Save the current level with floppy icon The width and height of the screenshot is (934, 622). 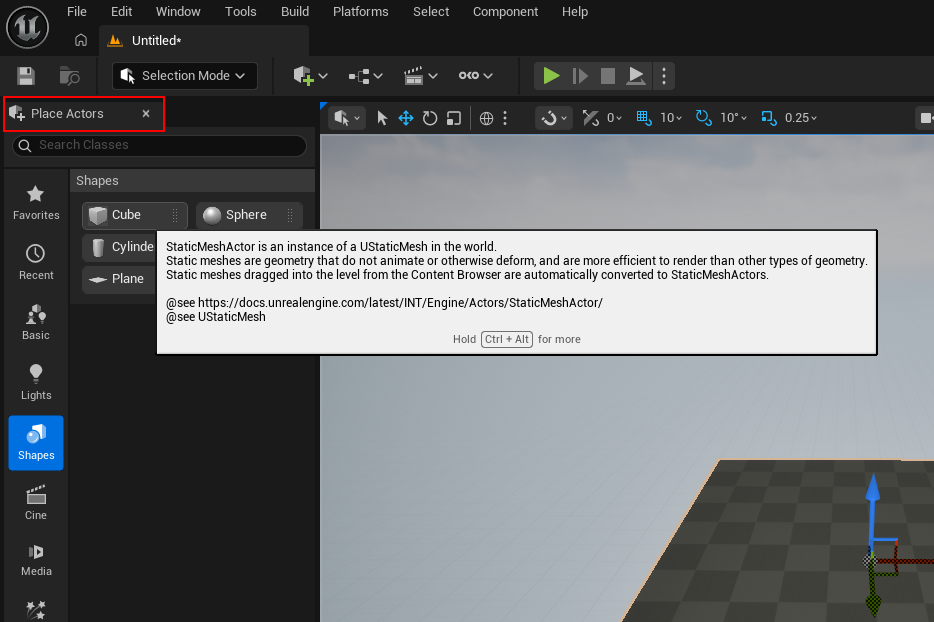coord(26,76)
